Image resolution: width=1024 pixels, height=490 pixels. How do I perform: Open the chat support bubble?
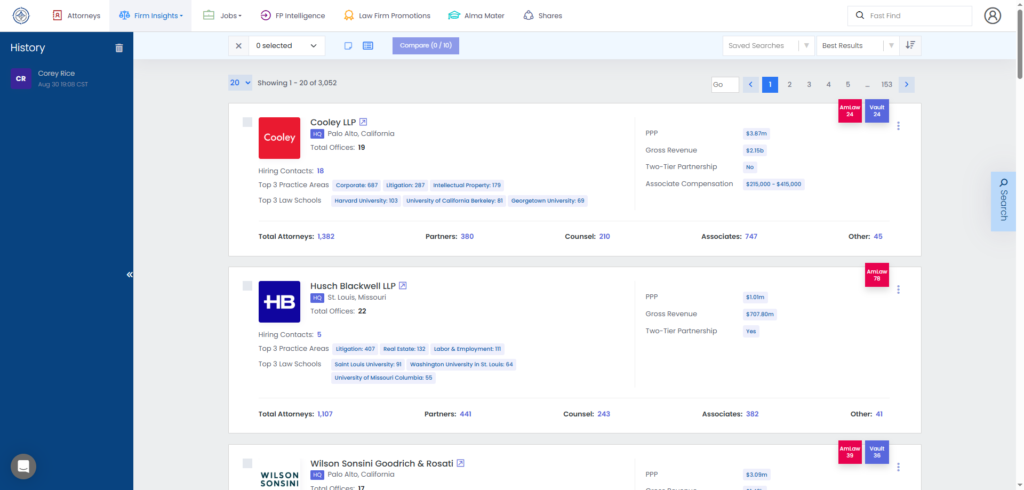[x=23, y=466]
